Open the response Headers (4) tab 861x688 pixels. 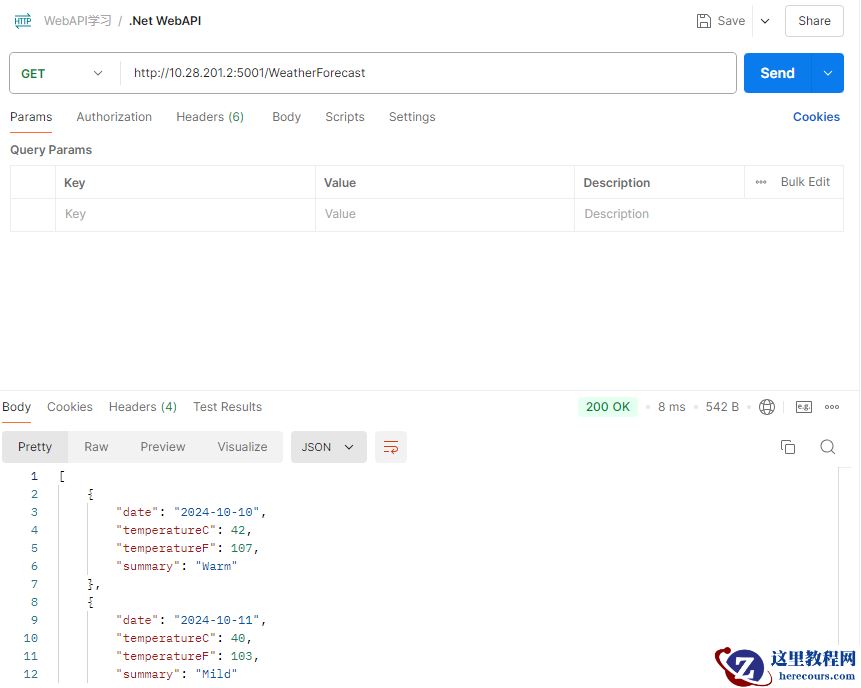(143, 407)
